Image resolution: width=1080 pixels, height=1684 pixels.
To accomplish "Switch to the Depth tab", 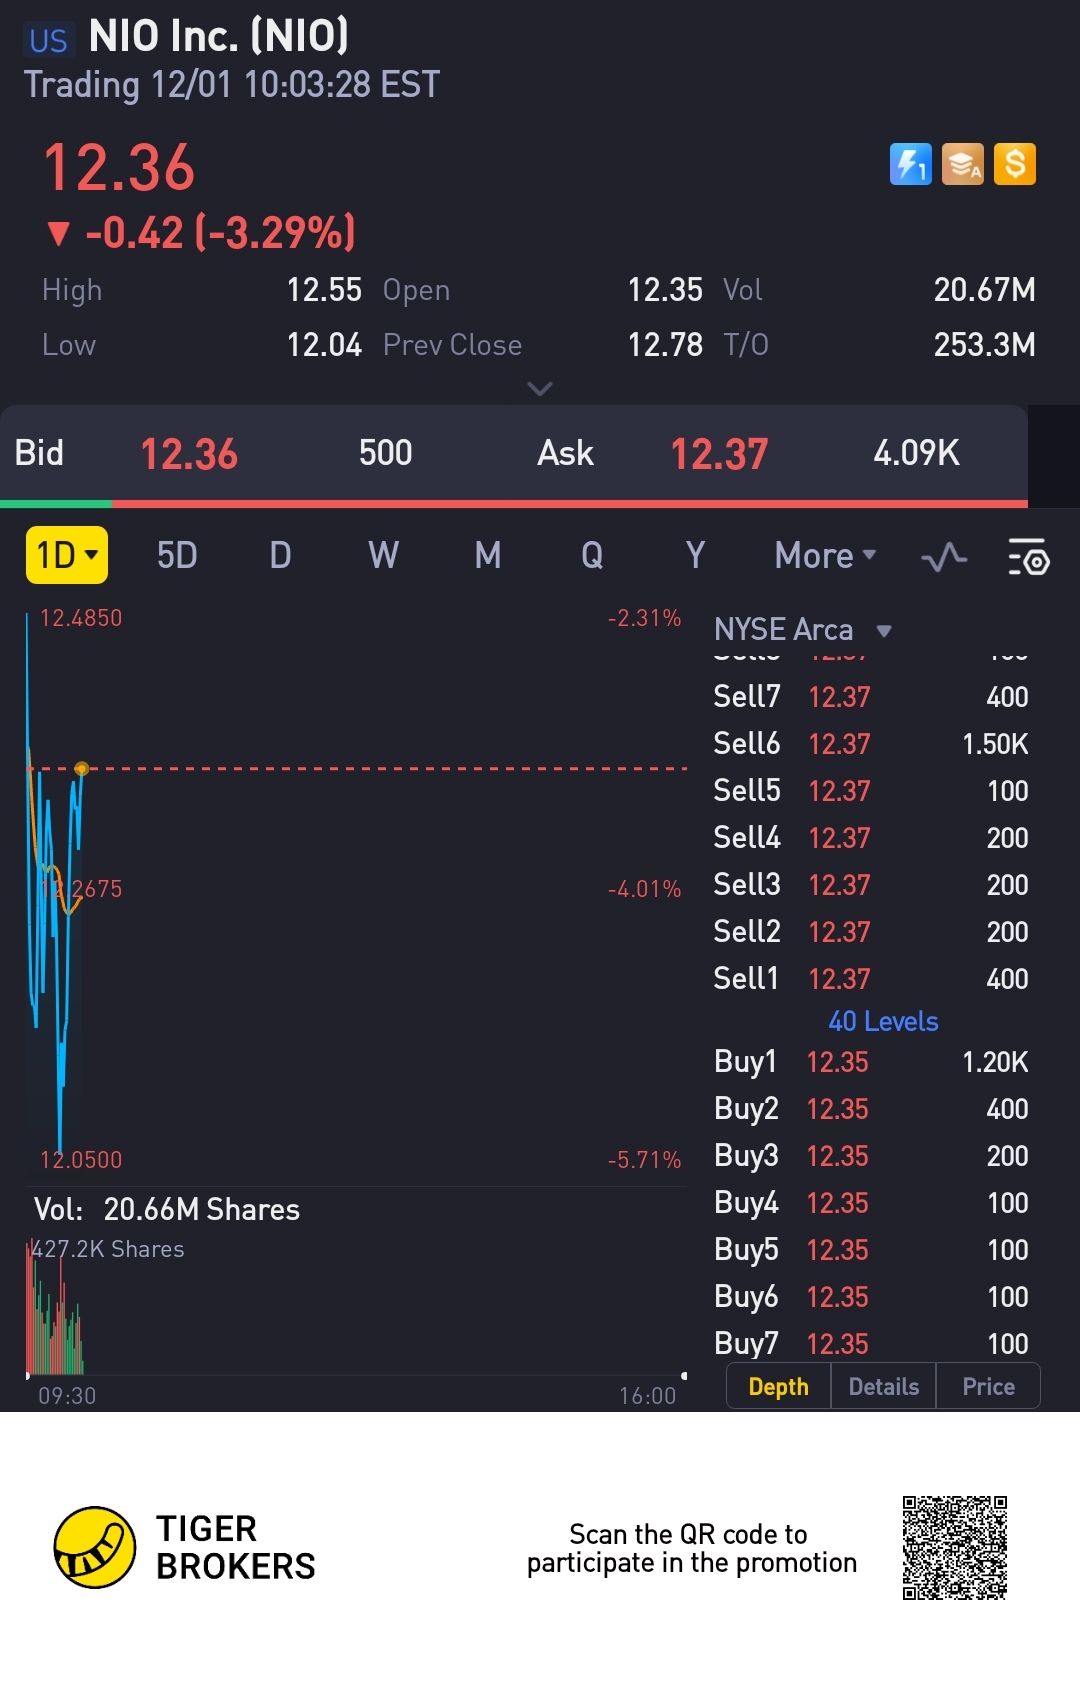I will pos(778,1387).
